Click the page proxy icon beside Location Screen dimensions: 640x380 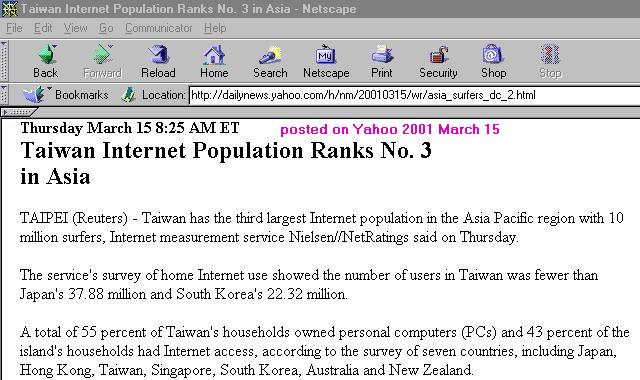129,95
